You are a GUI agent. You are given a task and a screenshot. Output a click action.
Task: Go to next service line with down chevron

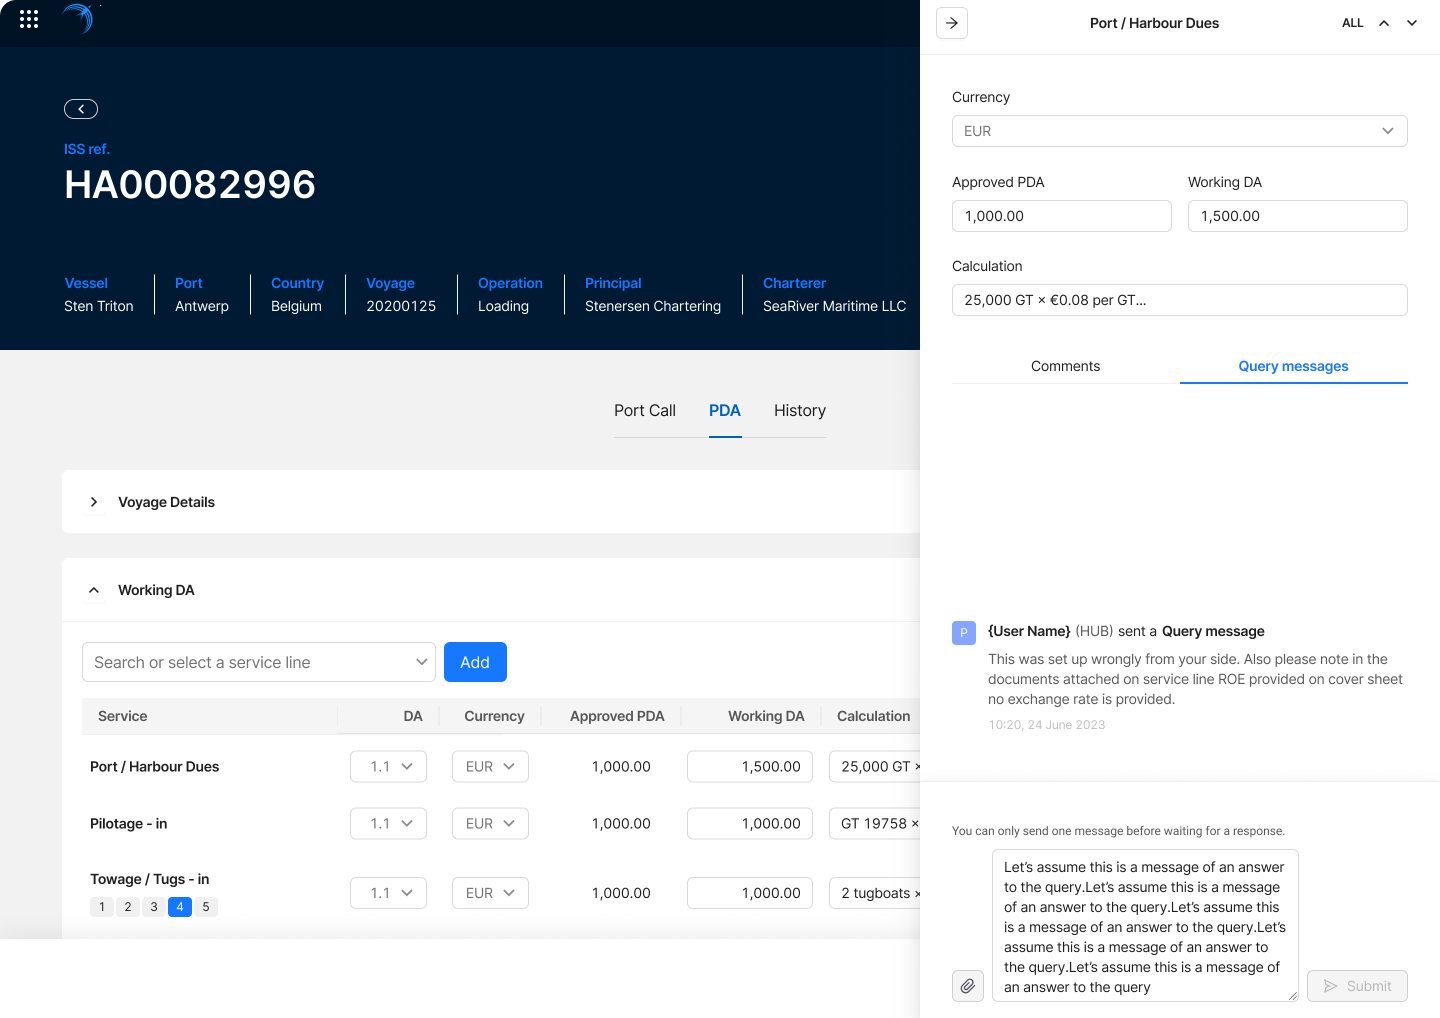click(1412, 23)
